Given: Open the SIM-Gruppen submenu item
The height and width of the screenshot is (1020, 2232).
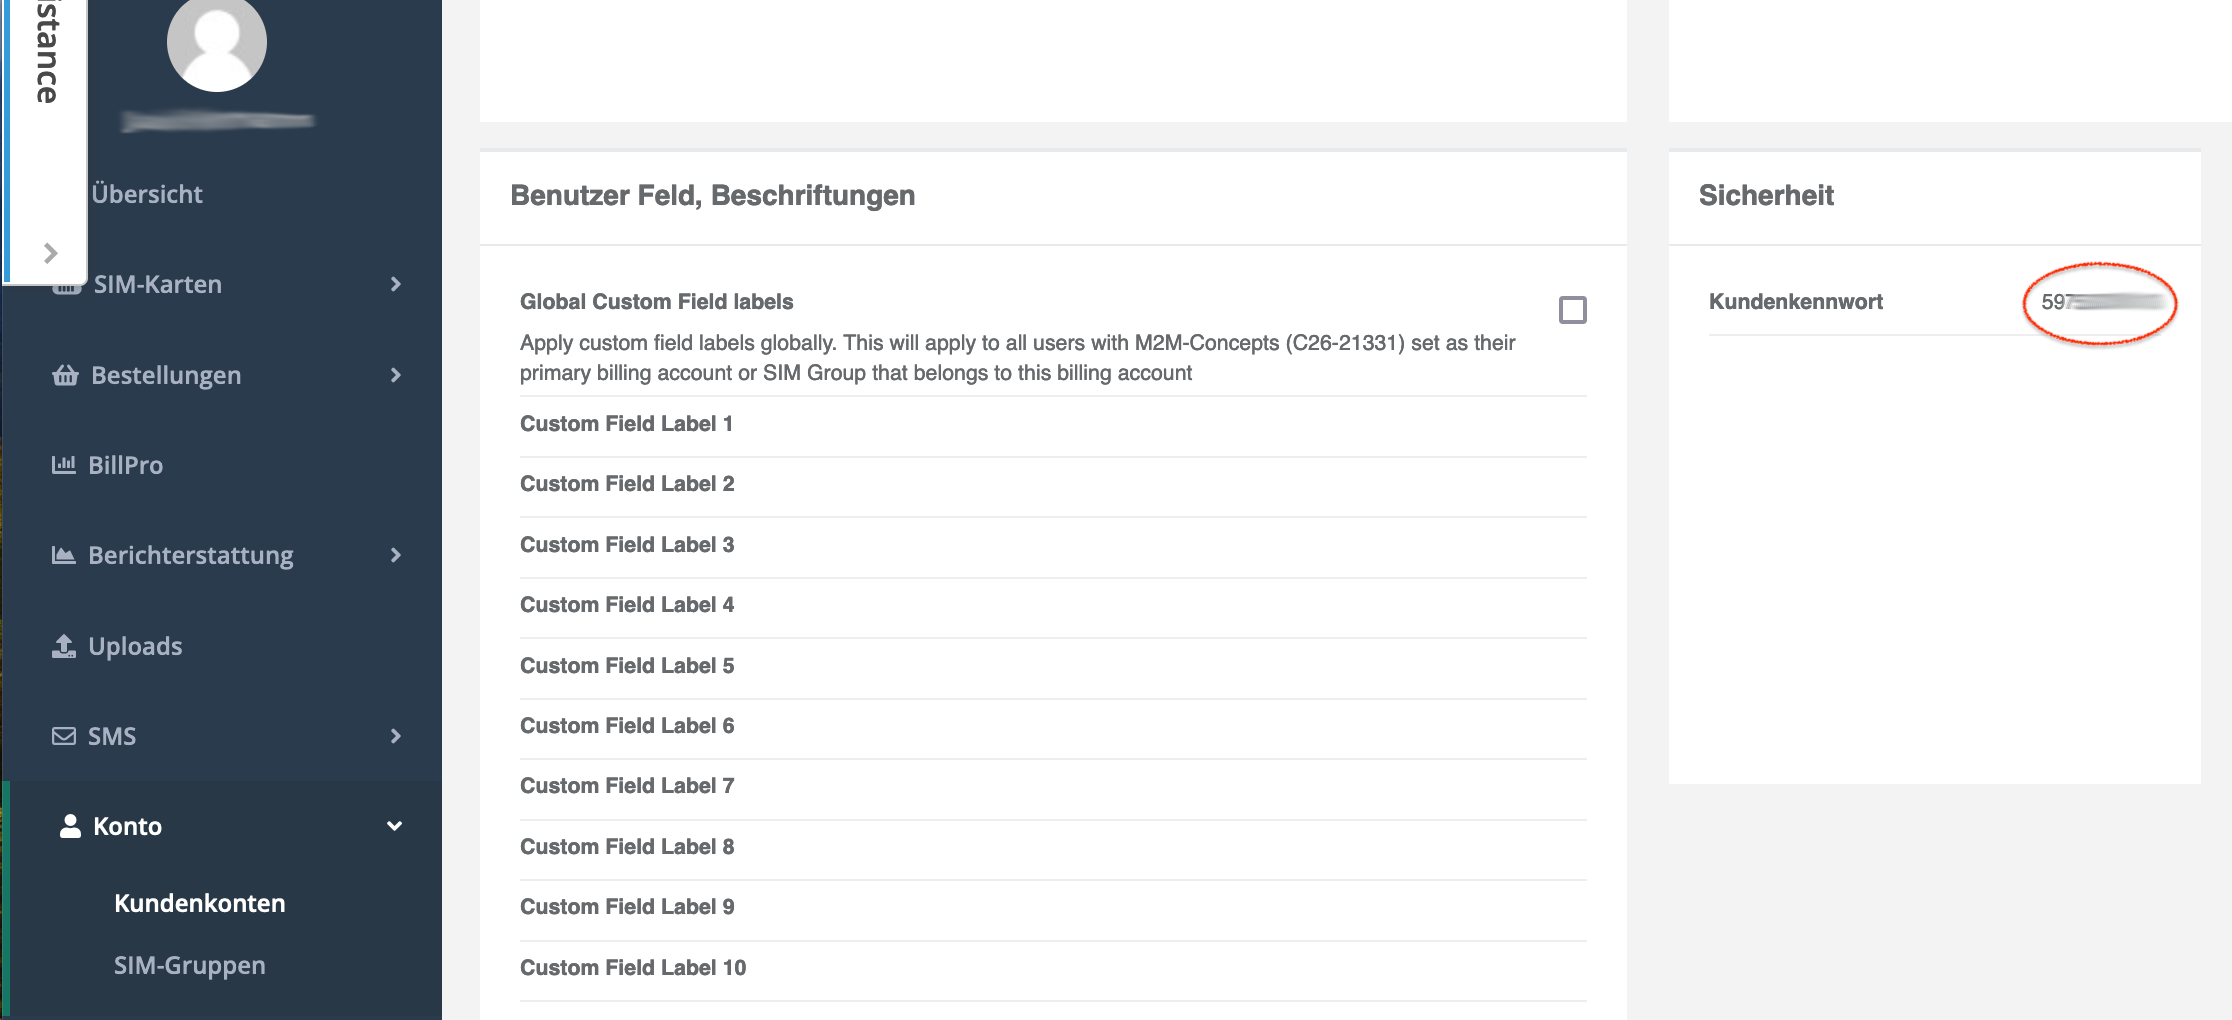Looking at the screenshot, I should point(190,965).
